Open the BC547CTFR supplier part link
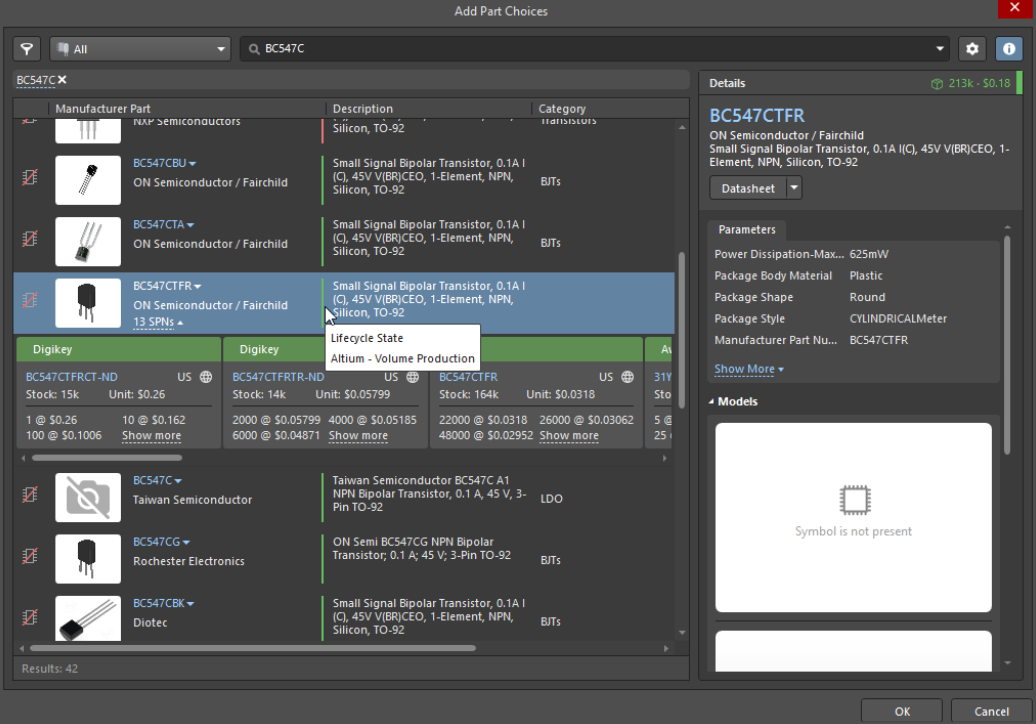The width and height of the screenshot is (1036, 724). tap(468, 377)
